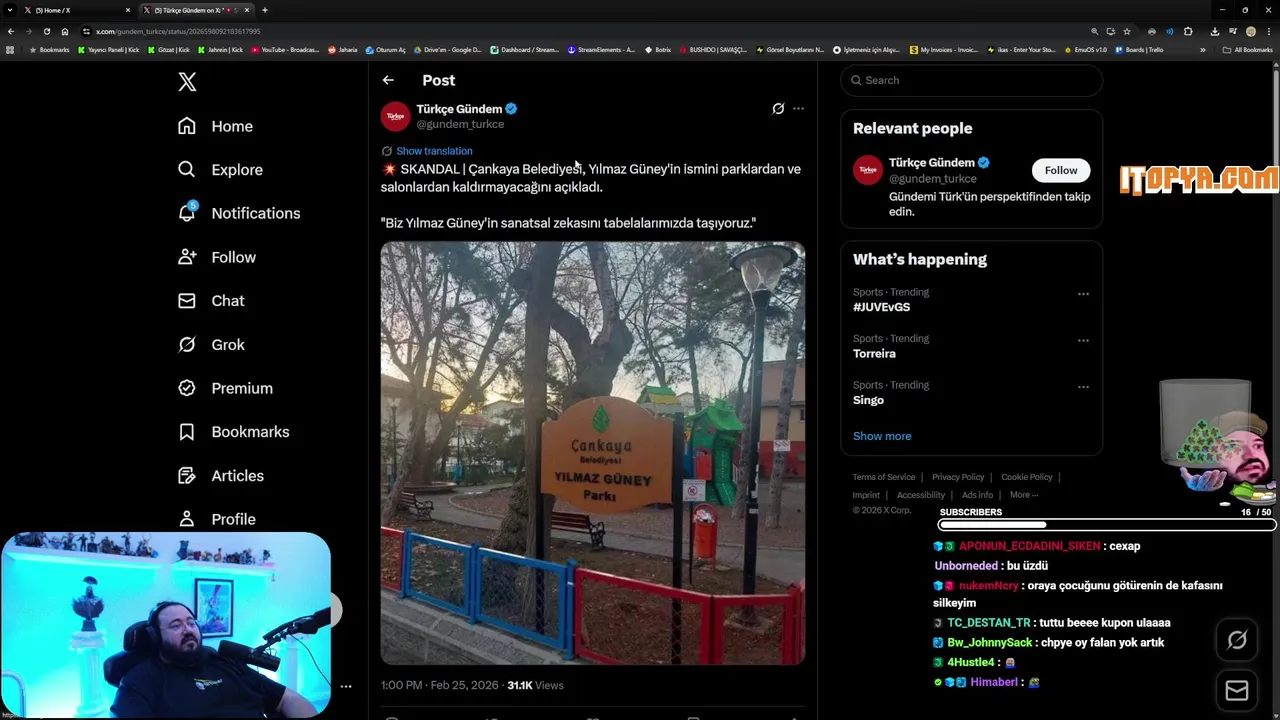Open the Follow page in the sidebar
Viewport: 1280px width, 720px height.
click(x=216, y=257)
